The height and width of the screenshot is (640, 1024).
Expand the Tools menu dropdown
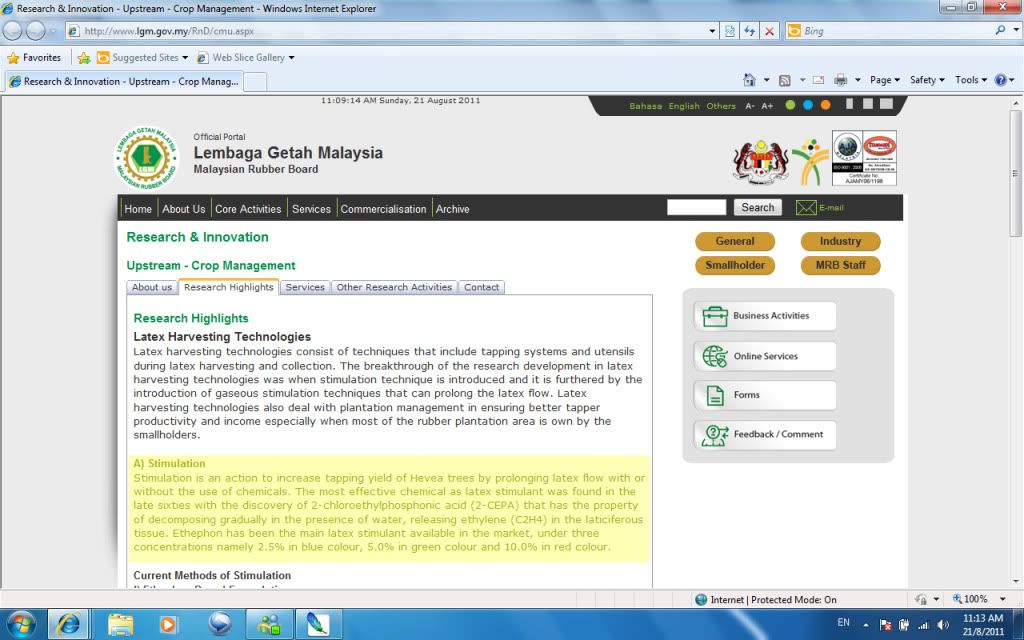pos(970,80)
